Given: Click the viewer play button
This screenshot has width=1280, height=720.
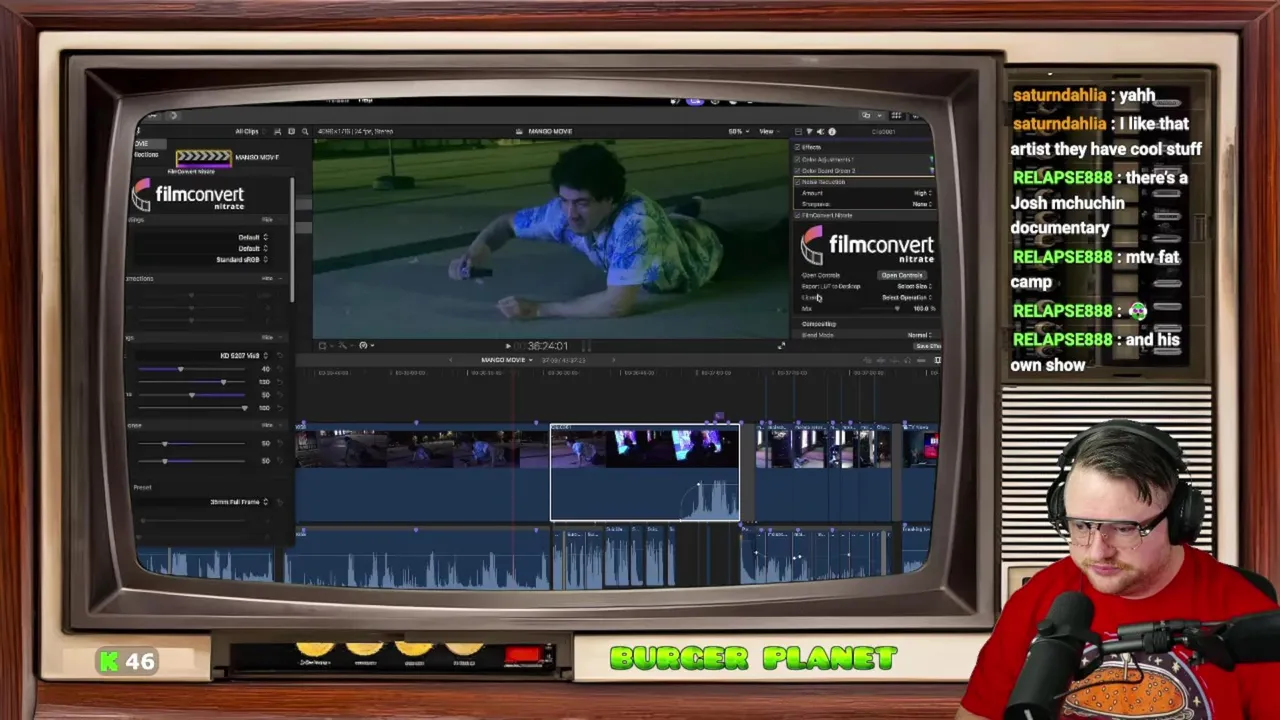Looking at the screenshot, I should pos(508,346).
